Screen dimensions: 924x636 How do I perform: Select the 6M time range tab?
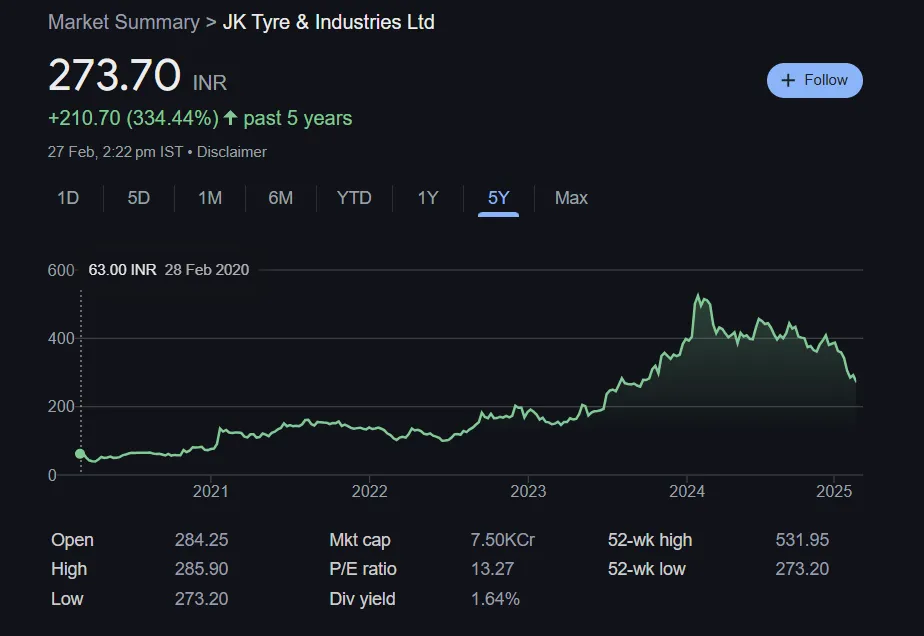280,198
